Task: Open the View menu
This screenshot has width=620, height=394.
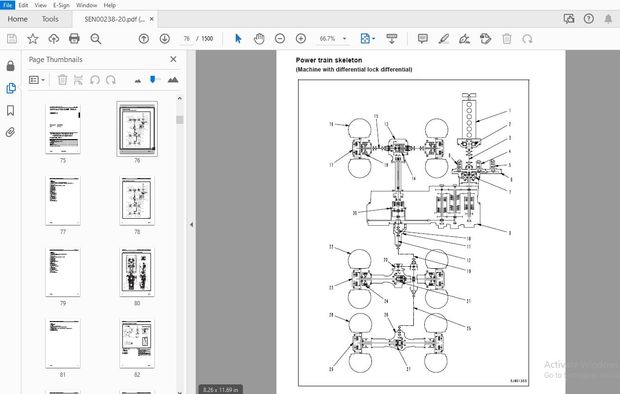Action: click(40, 5)
